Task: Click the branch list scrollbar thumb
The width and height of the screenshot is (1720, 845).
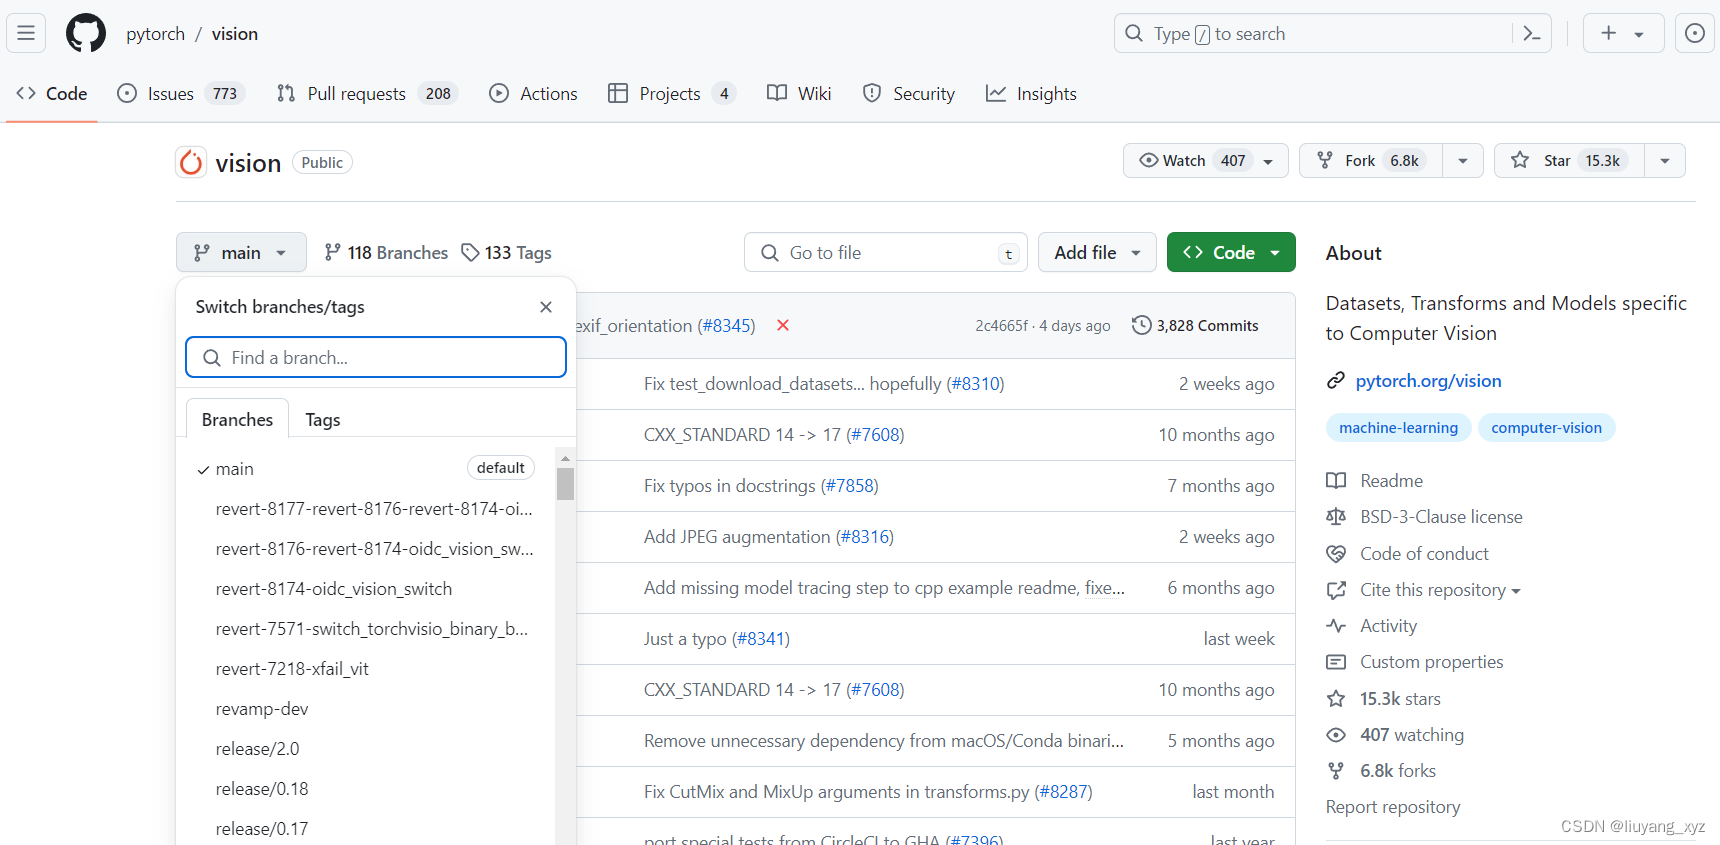Action: (x=565, y=484)
